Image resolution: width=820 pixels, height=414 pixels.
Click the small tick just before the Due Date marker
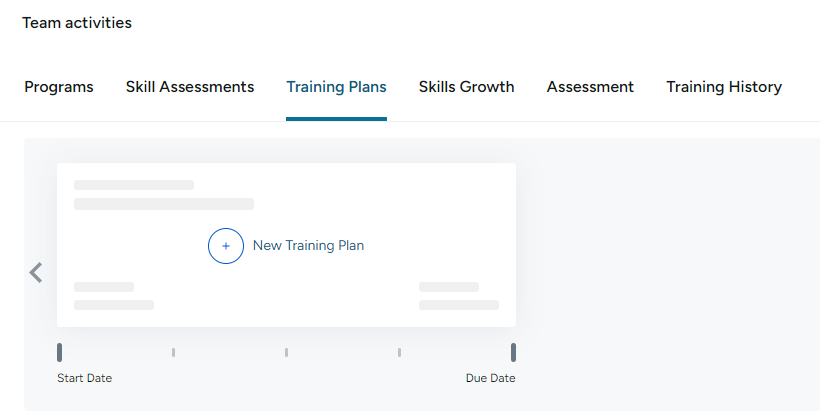point(400,352)
